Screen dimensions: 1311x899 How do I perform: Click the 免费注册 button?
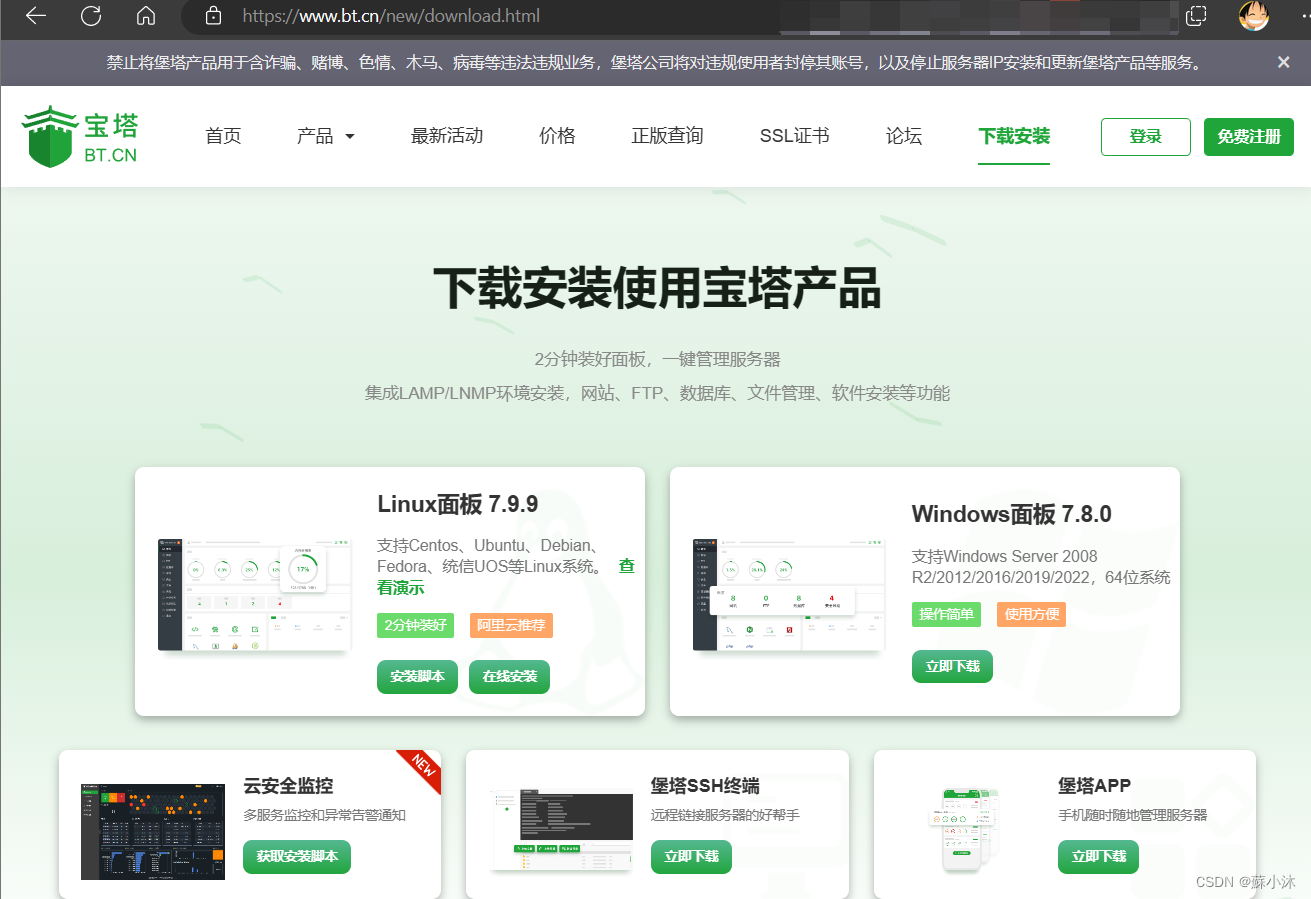pos(1249,137)
